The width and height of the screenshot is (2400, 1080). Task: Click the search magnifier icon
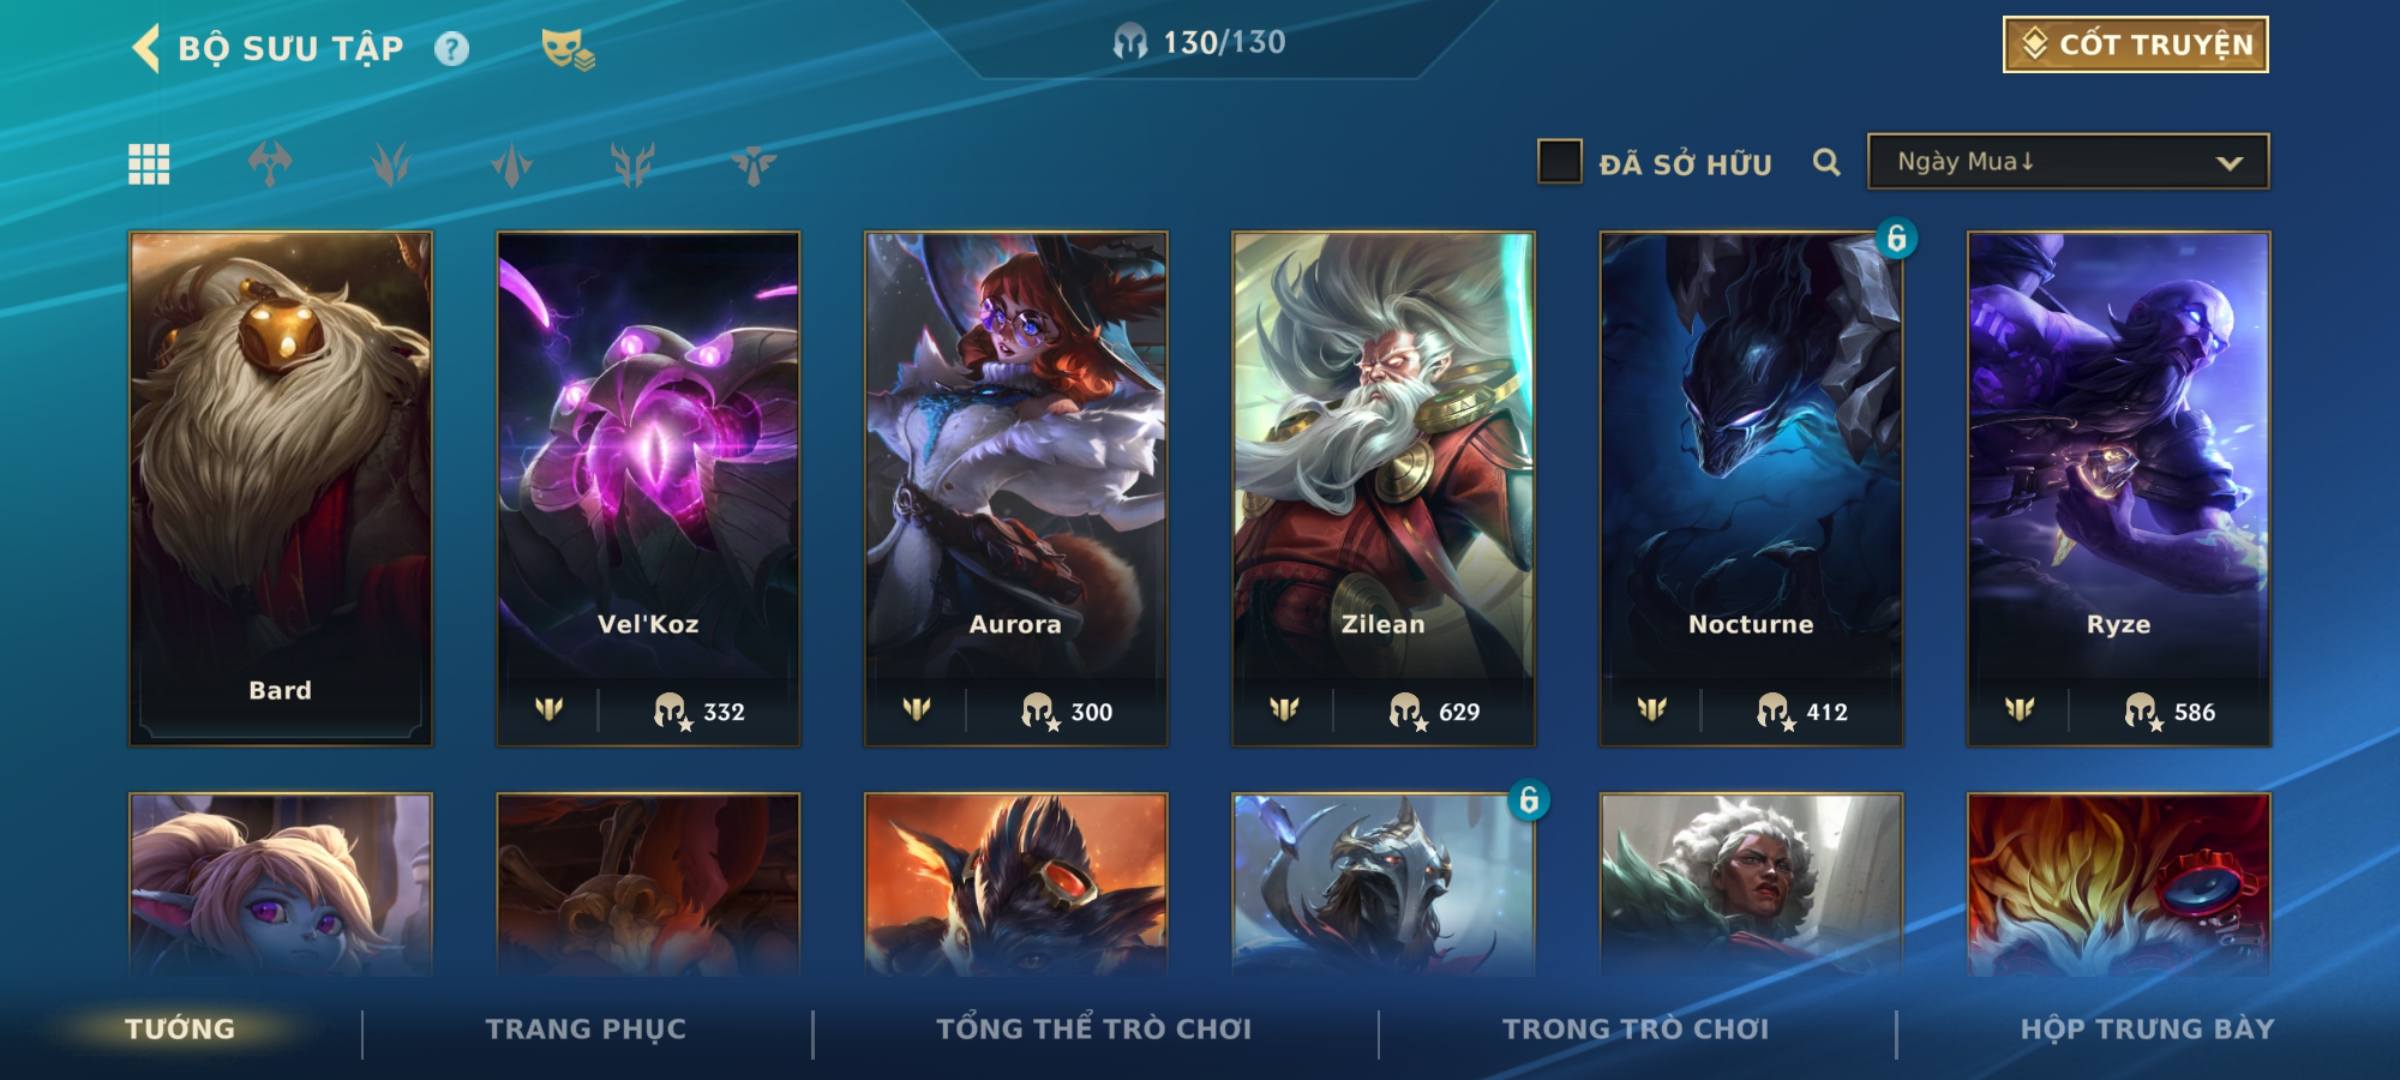(1826, 162)
